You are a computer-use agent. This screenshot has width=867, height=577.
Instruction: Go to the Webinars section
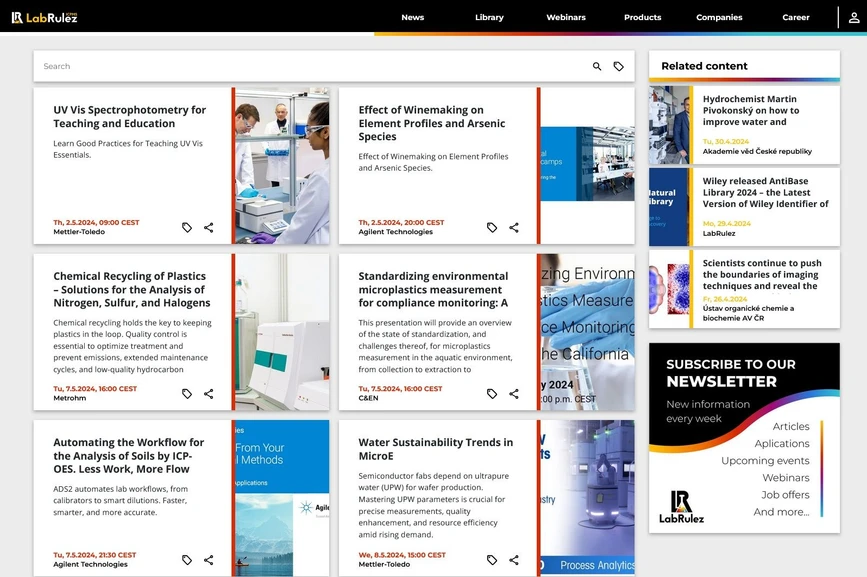[566, 17]
